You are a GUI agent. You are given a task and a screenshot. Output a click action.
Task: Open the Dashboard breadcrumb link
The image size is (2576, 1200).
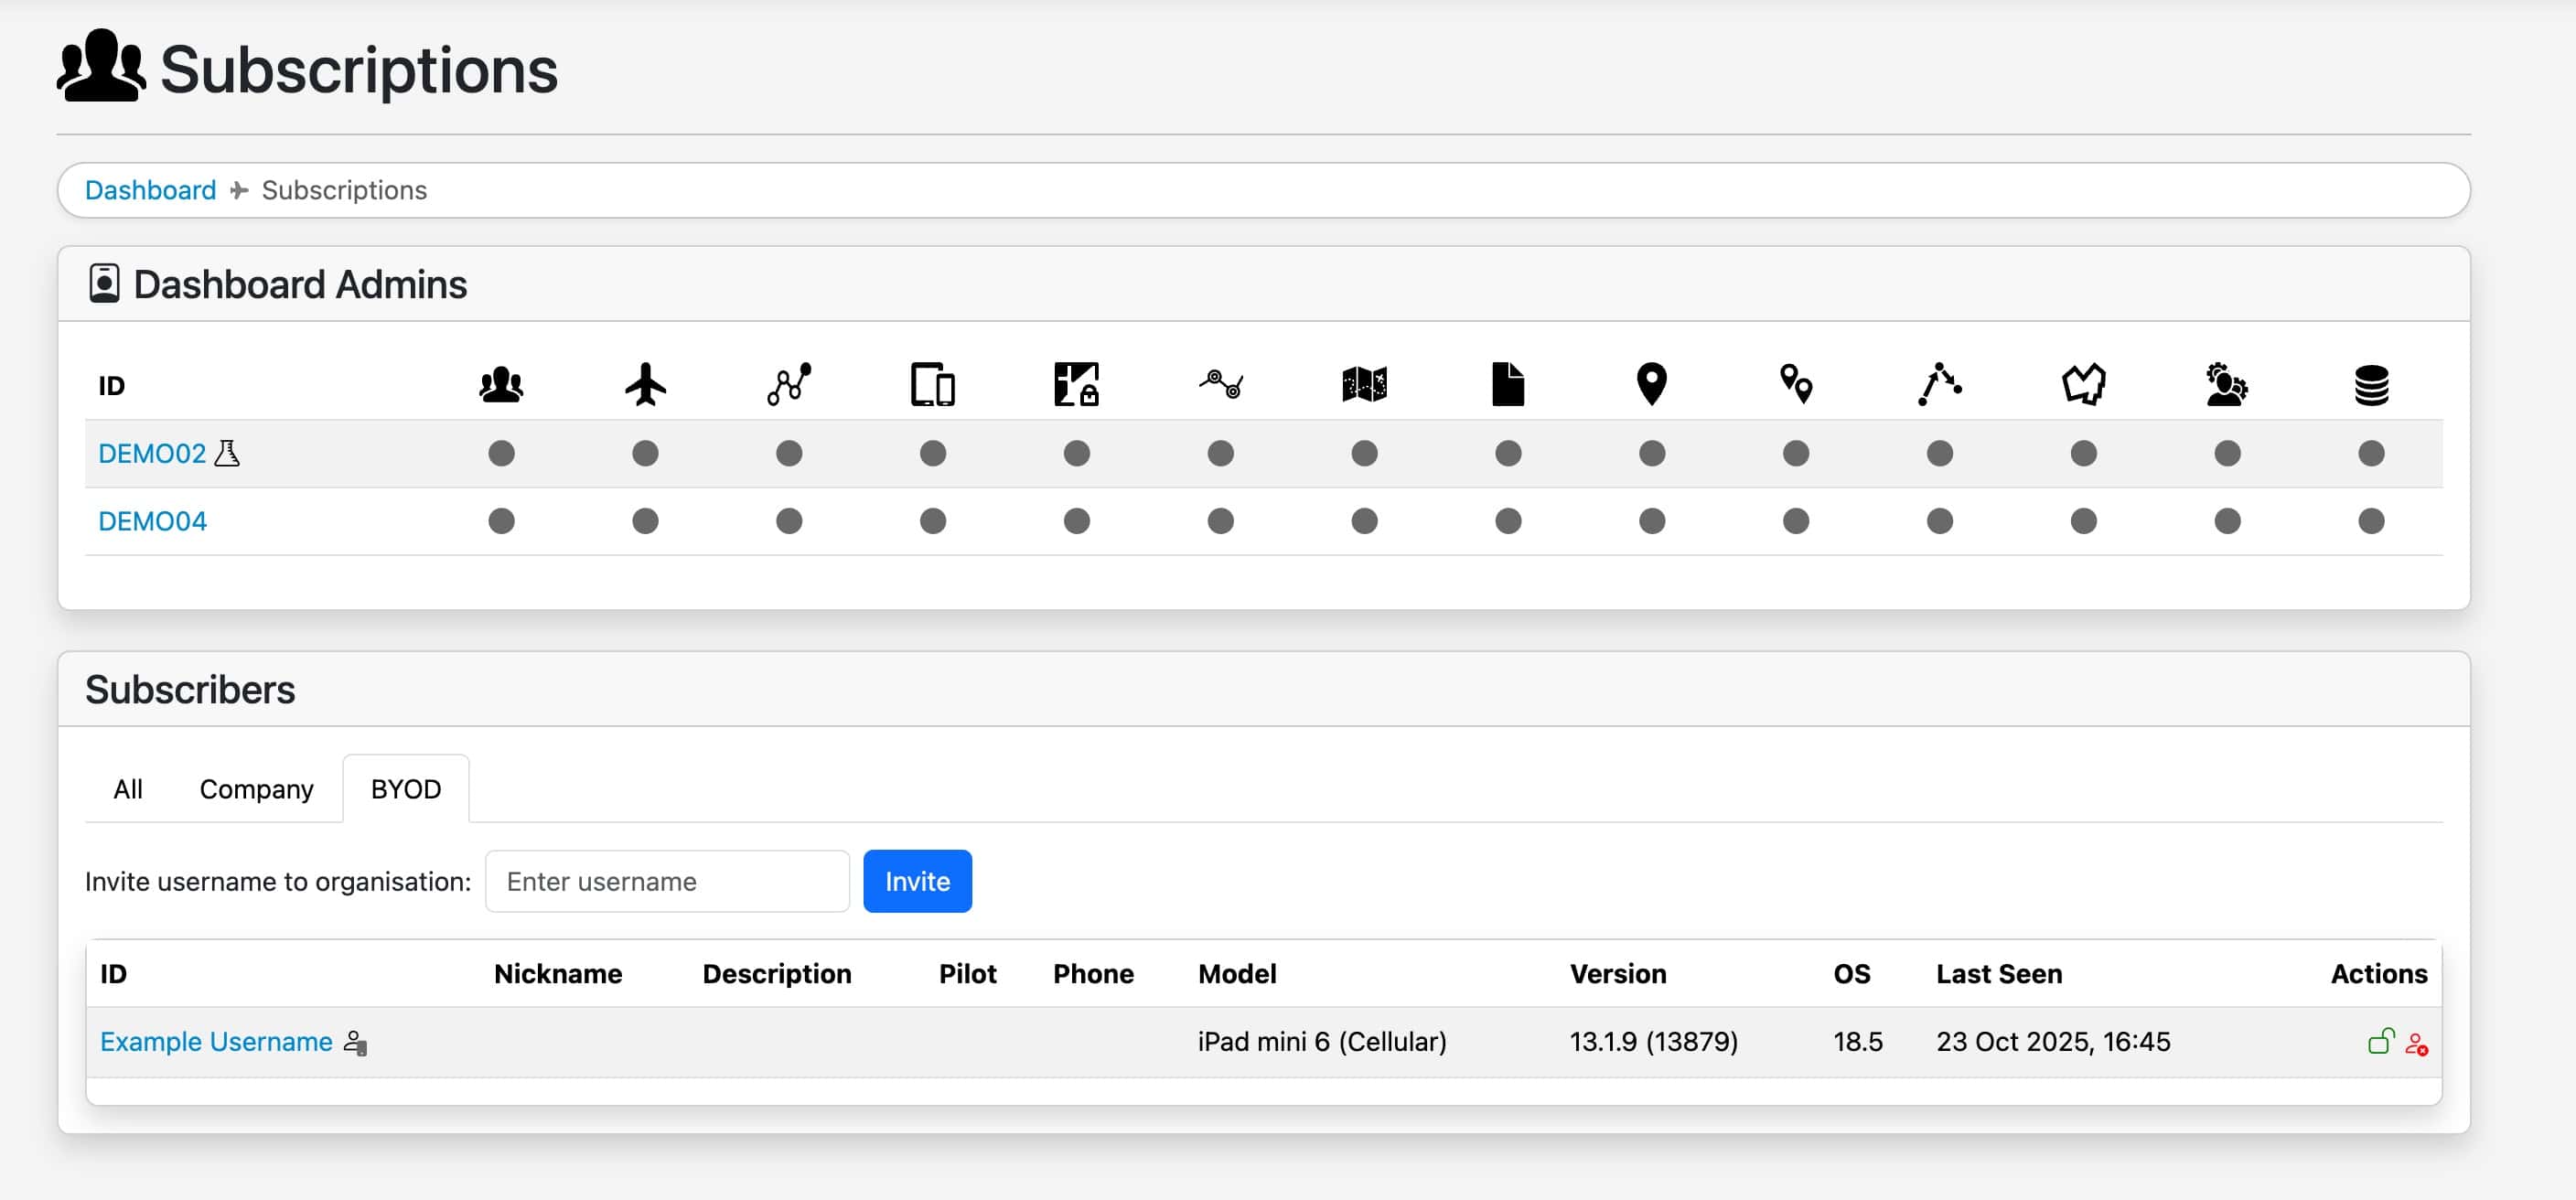coord(150,190)
